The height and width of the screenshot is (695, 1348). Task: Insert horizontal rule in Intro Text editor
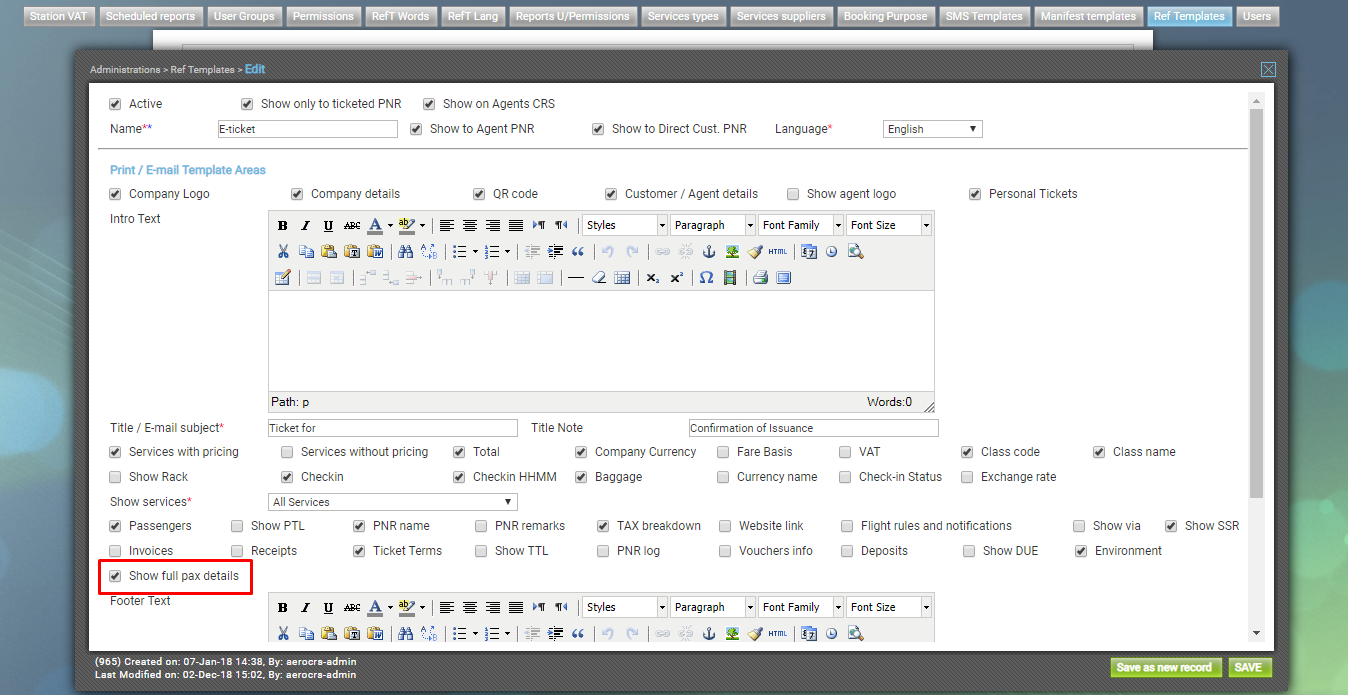[x=576, y=277]
